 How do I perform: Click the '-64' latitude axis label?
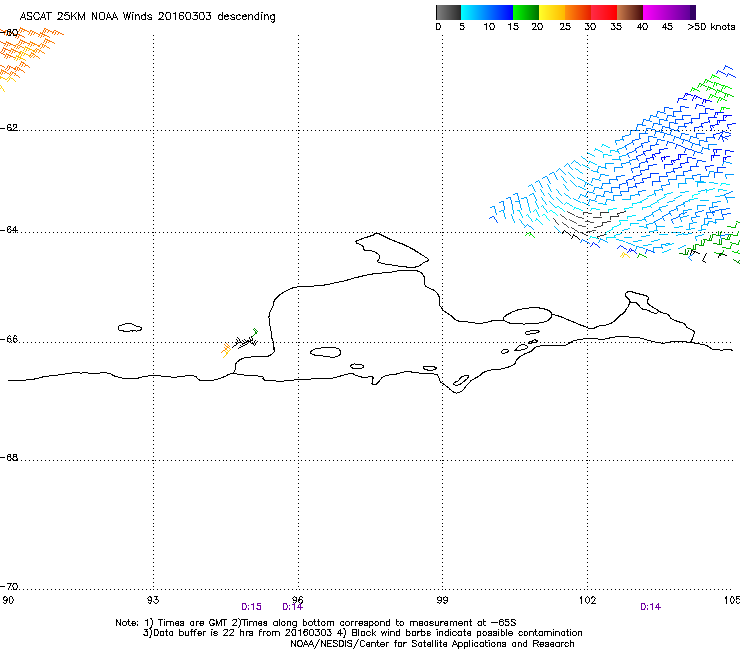click(9, 230)
